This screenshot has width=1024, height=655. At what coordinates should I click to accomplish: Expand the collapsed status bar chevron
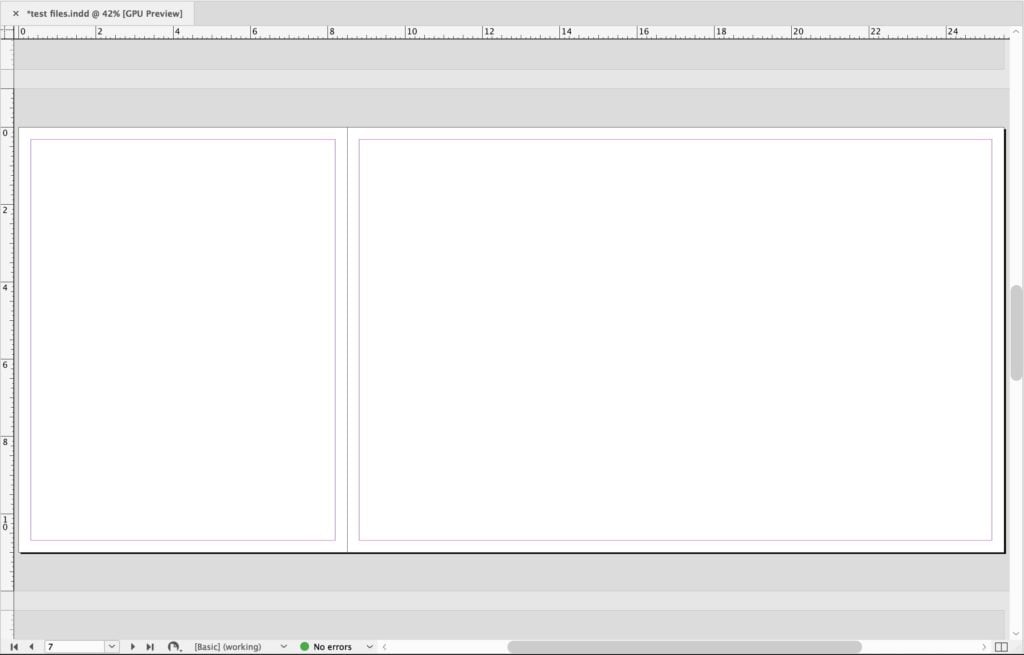[384, 646]
